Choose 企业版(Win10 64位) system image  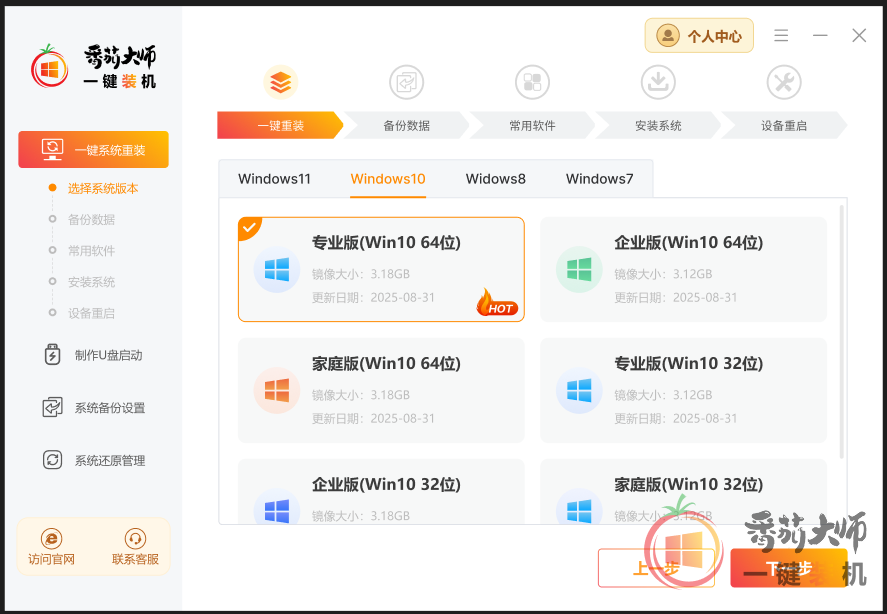(683, 269)
